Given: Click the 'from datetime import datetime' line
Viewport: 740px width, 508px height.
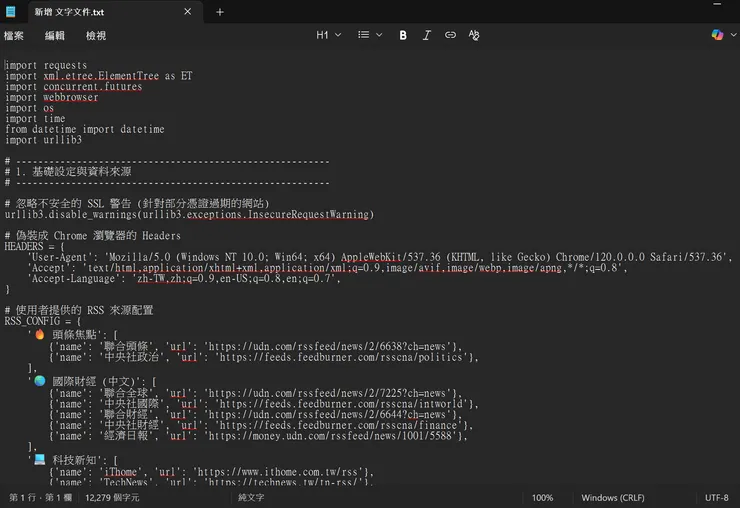Looking at the screenshot, I should 84,129.
